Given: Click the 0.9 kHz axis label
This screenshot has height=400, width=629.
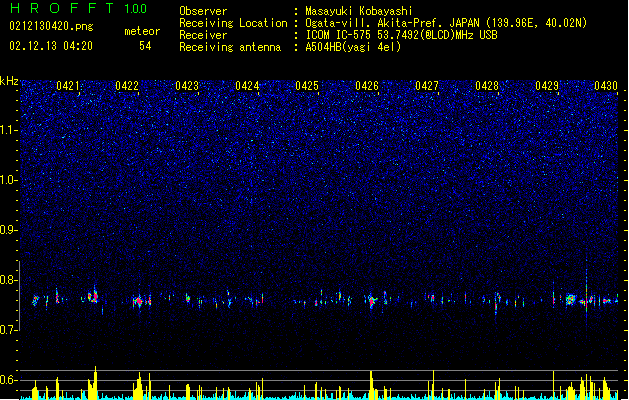Looking at the screenshot, I should tap(8, 230).
